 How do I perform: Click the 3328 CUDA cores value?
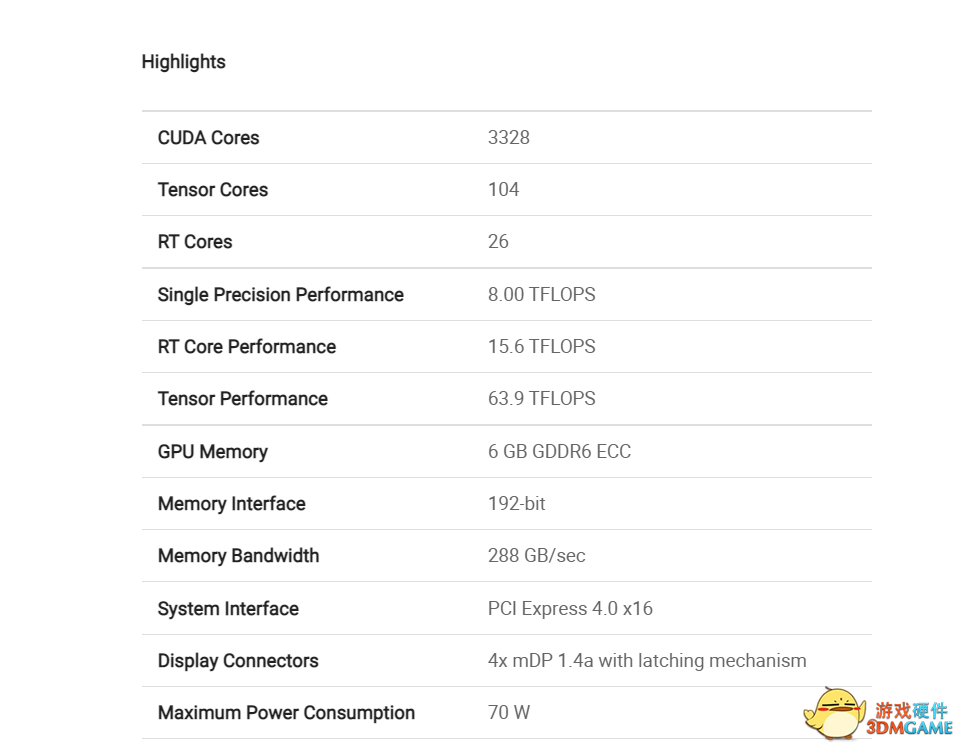pos(508,138)
